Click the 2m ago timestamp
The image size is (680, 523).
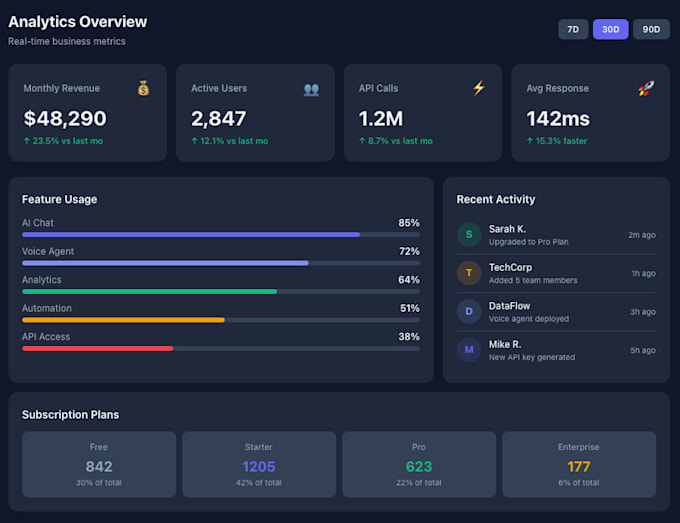[642, 235]
